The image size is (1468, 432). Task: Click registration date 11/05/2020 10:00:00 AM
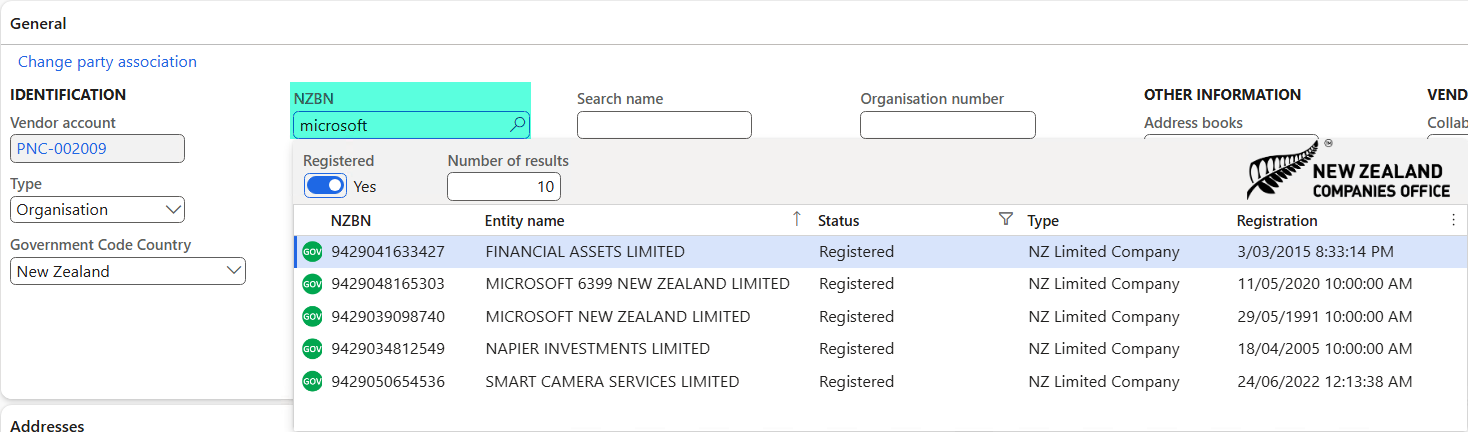coord(1325,284)
